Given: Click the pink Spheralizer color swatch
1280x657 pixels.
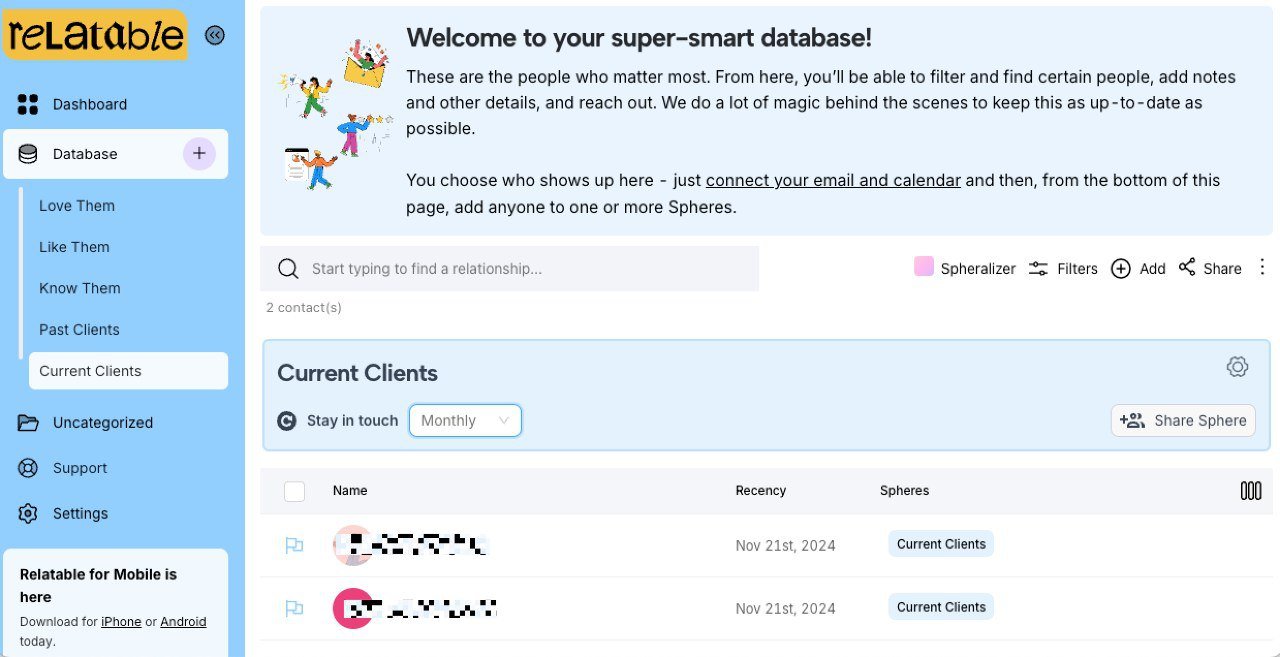Looking at the screenshot, I should [x=924, y=267].
